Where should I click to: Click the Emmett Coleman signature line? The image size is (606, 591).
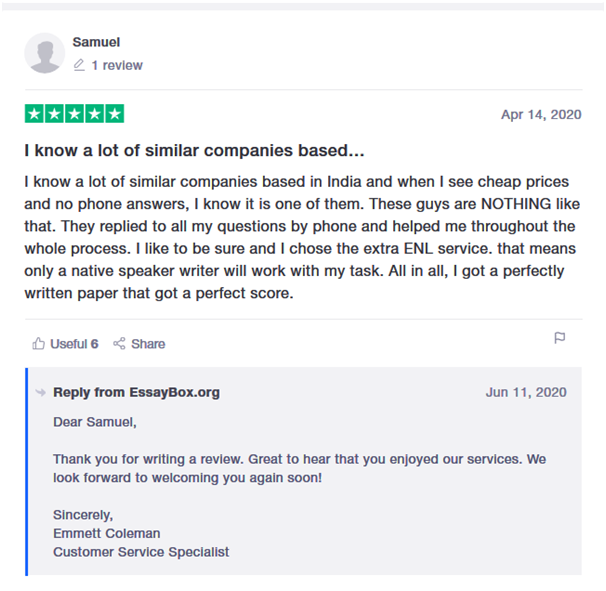click(107, 533)
